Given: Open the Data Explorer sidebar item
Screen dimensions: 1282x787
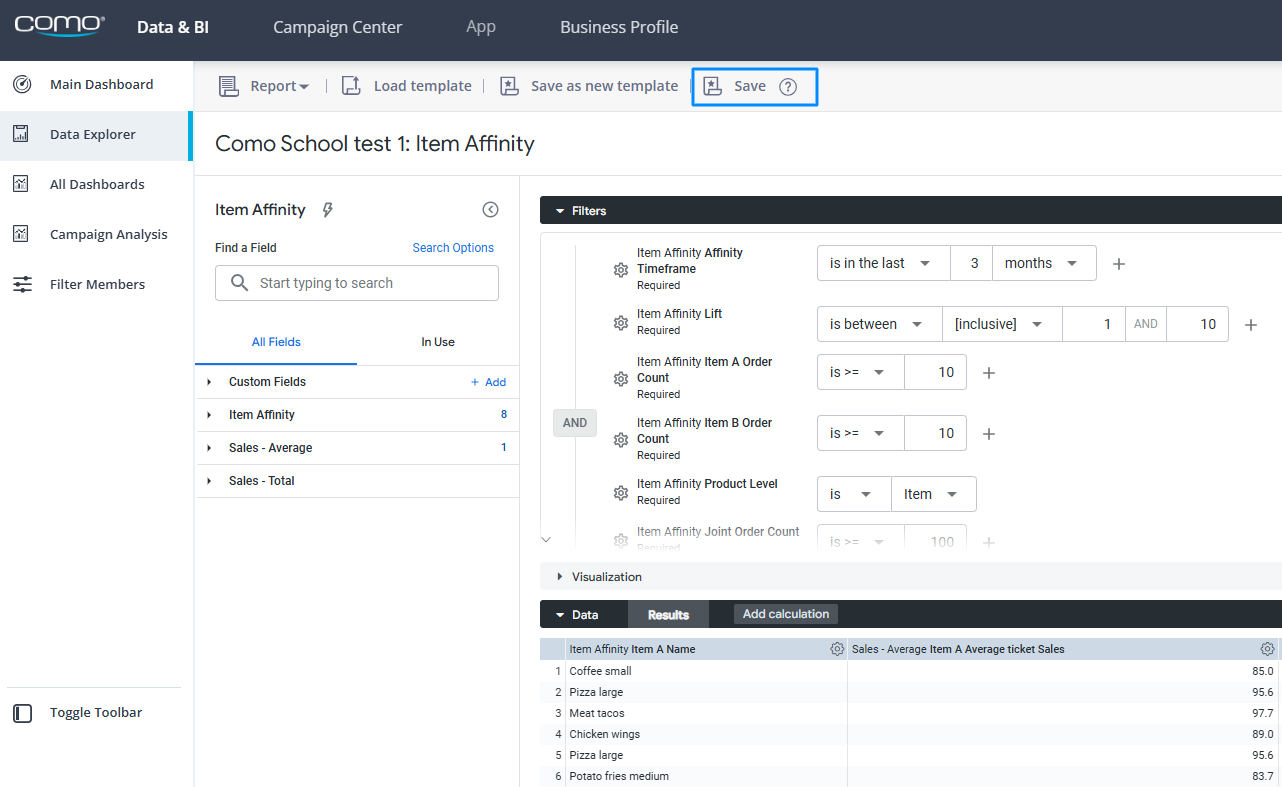Looking at the screenshot, I should pos(93,135).
